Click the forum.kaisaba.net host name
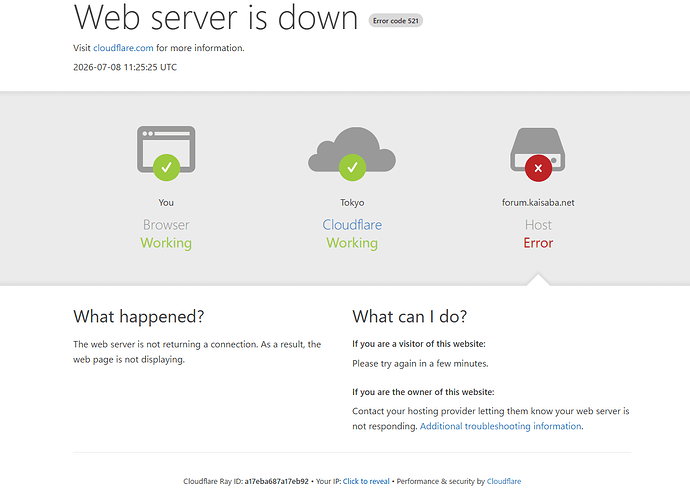This screenshot has height=488, width=690. click(x=538, y=202)
